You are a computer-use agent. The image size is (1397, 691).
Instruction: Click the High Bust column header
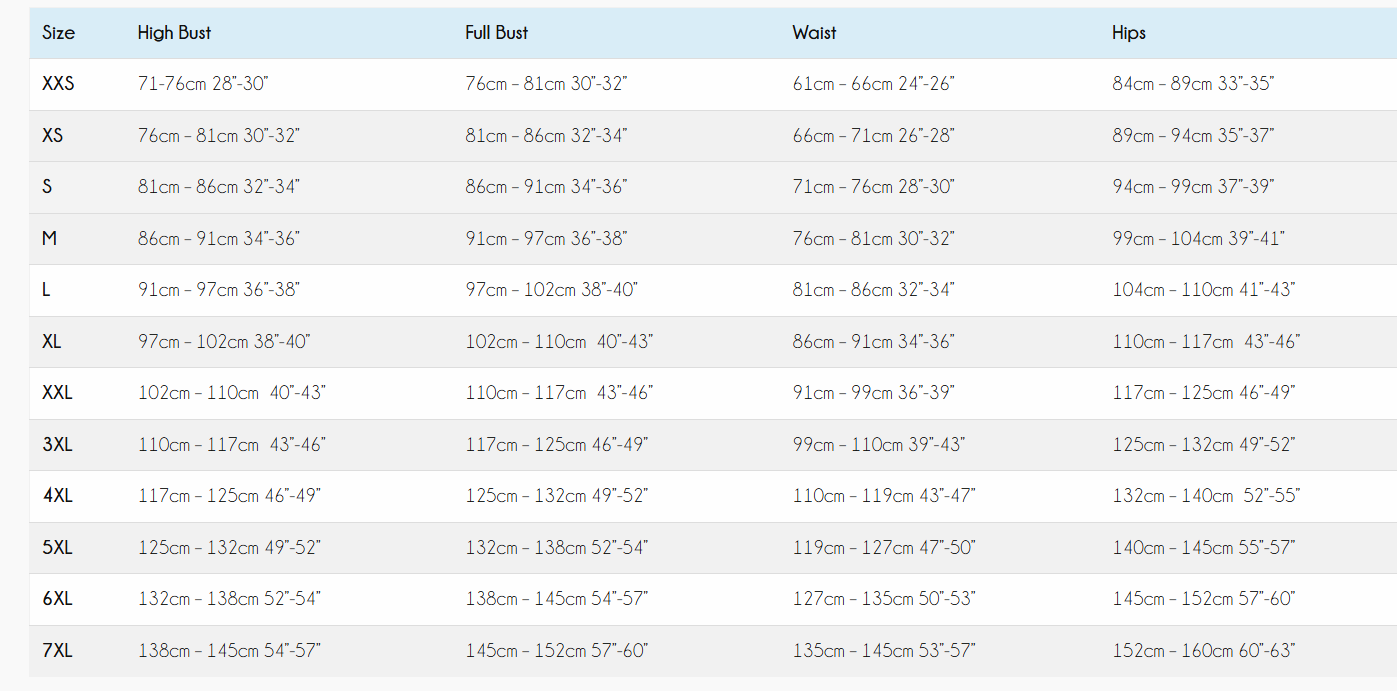pyautogui.click(x=174, y=33)
